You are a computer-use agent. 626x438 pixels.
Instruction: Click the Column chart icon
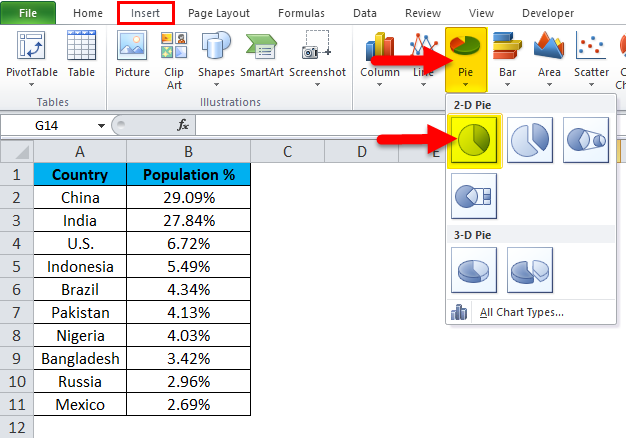[x=380, y=45]
